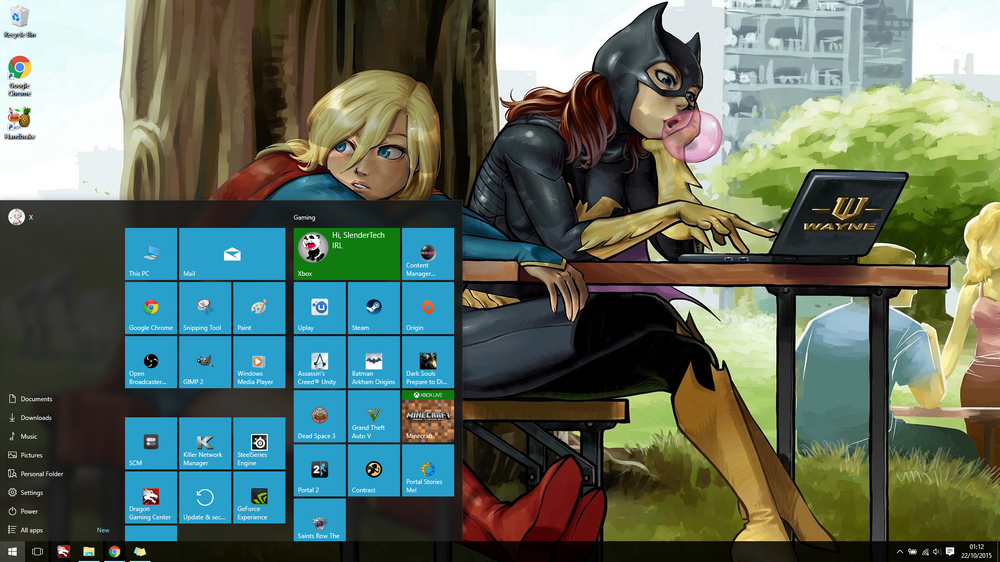Open Update & security tile
The image size is (1000, 562).
coord(205,498)
